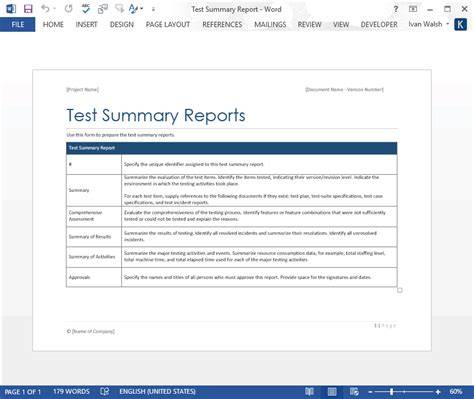
Task: Select Print Layout view in status bar
Action: [x=332, y=392]
